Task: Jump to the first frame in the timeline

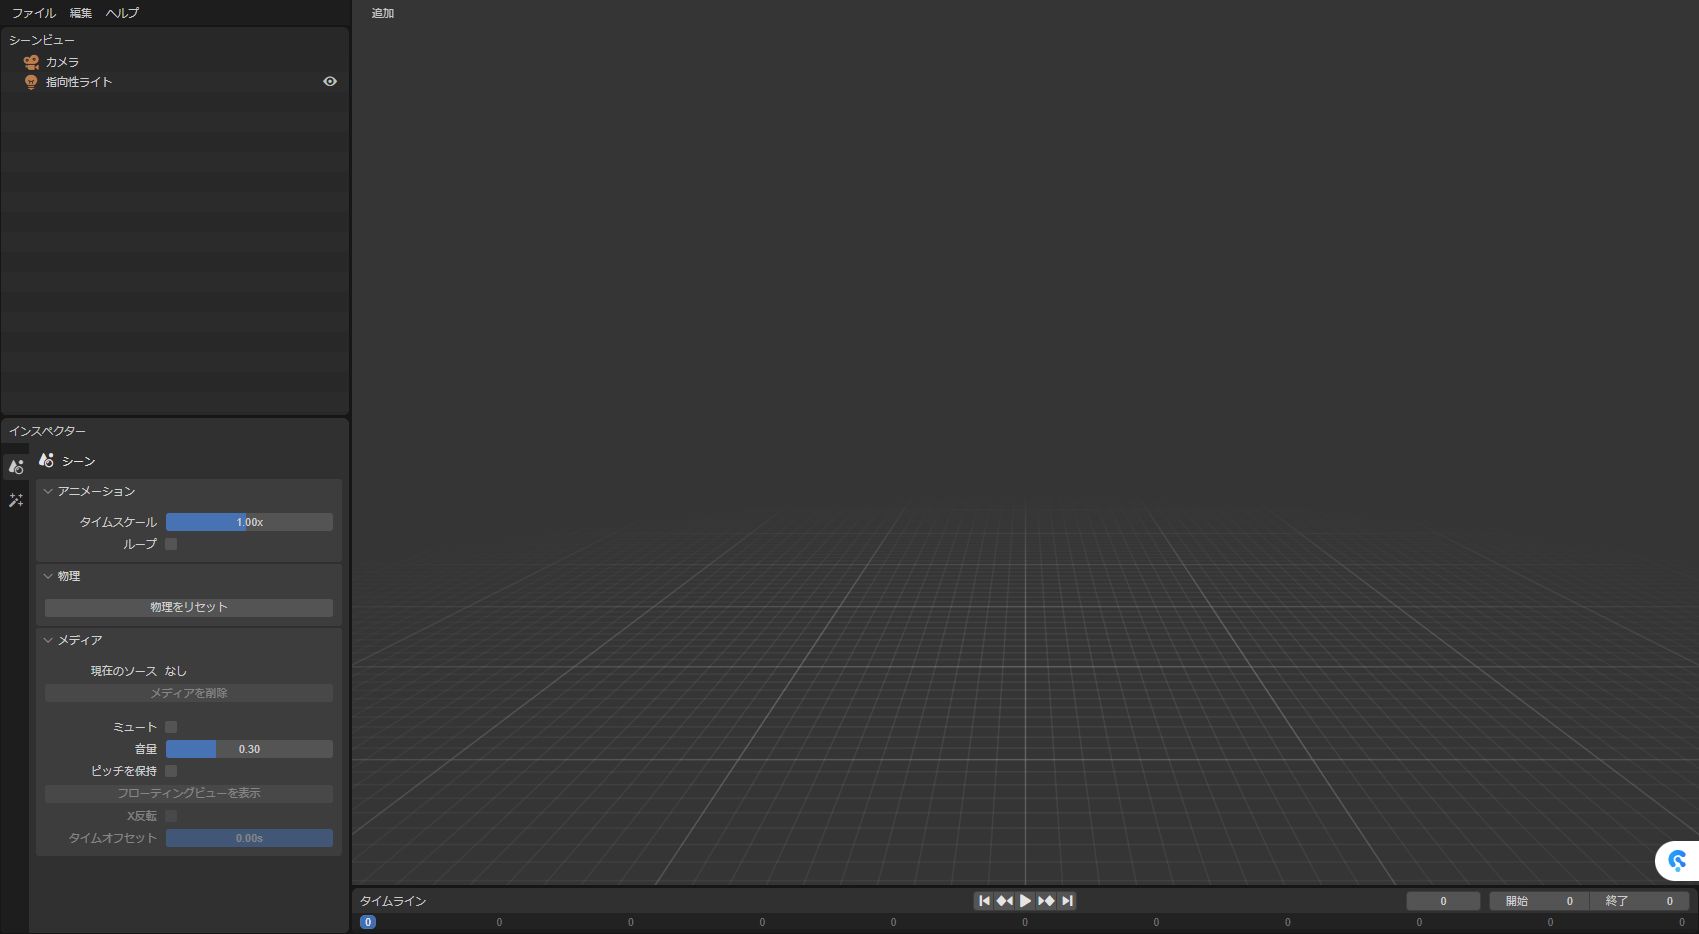Action: coord(984,901)
